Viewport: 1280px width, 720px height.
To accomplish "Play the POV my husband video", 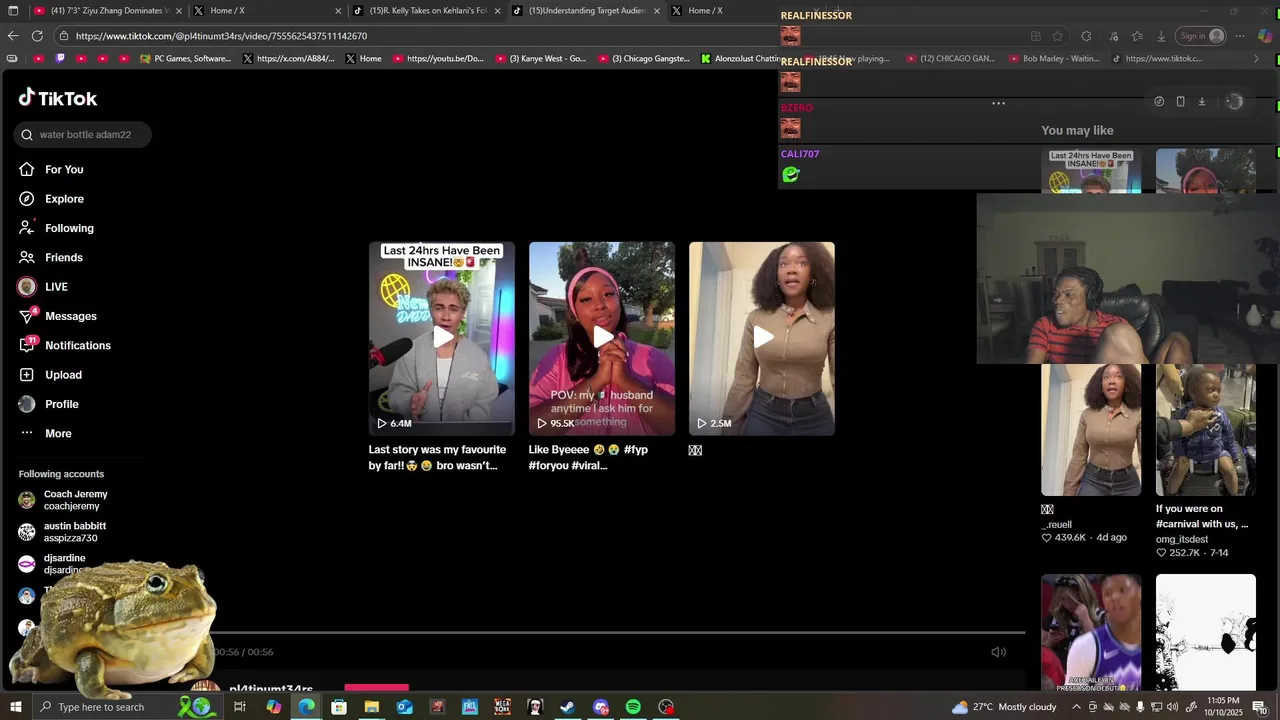I will pyautogui.click(x=602, y=338).
